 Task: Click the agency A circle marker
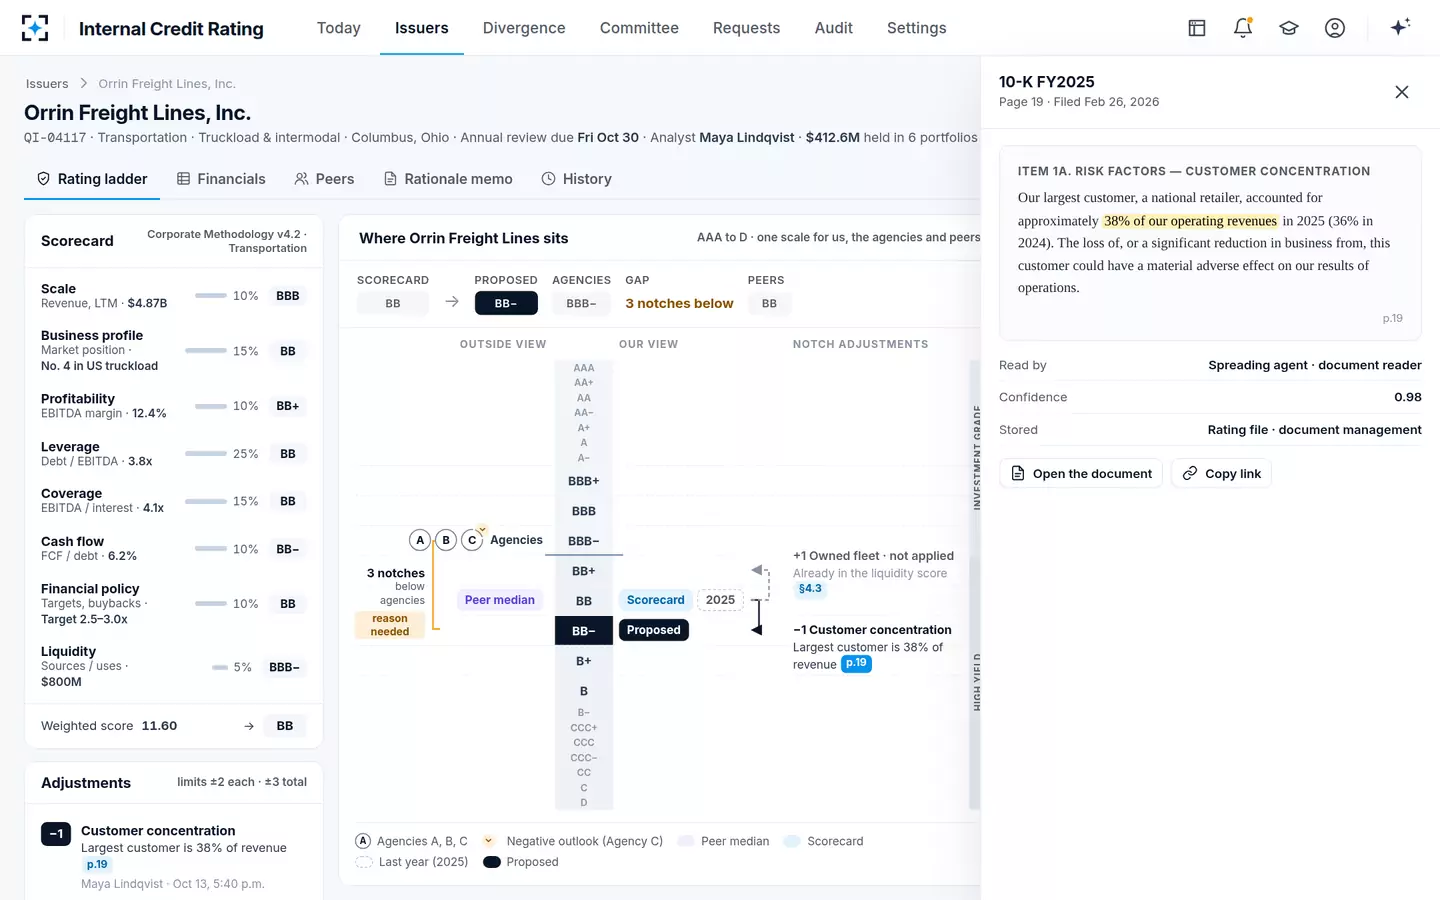coord(420,540)
